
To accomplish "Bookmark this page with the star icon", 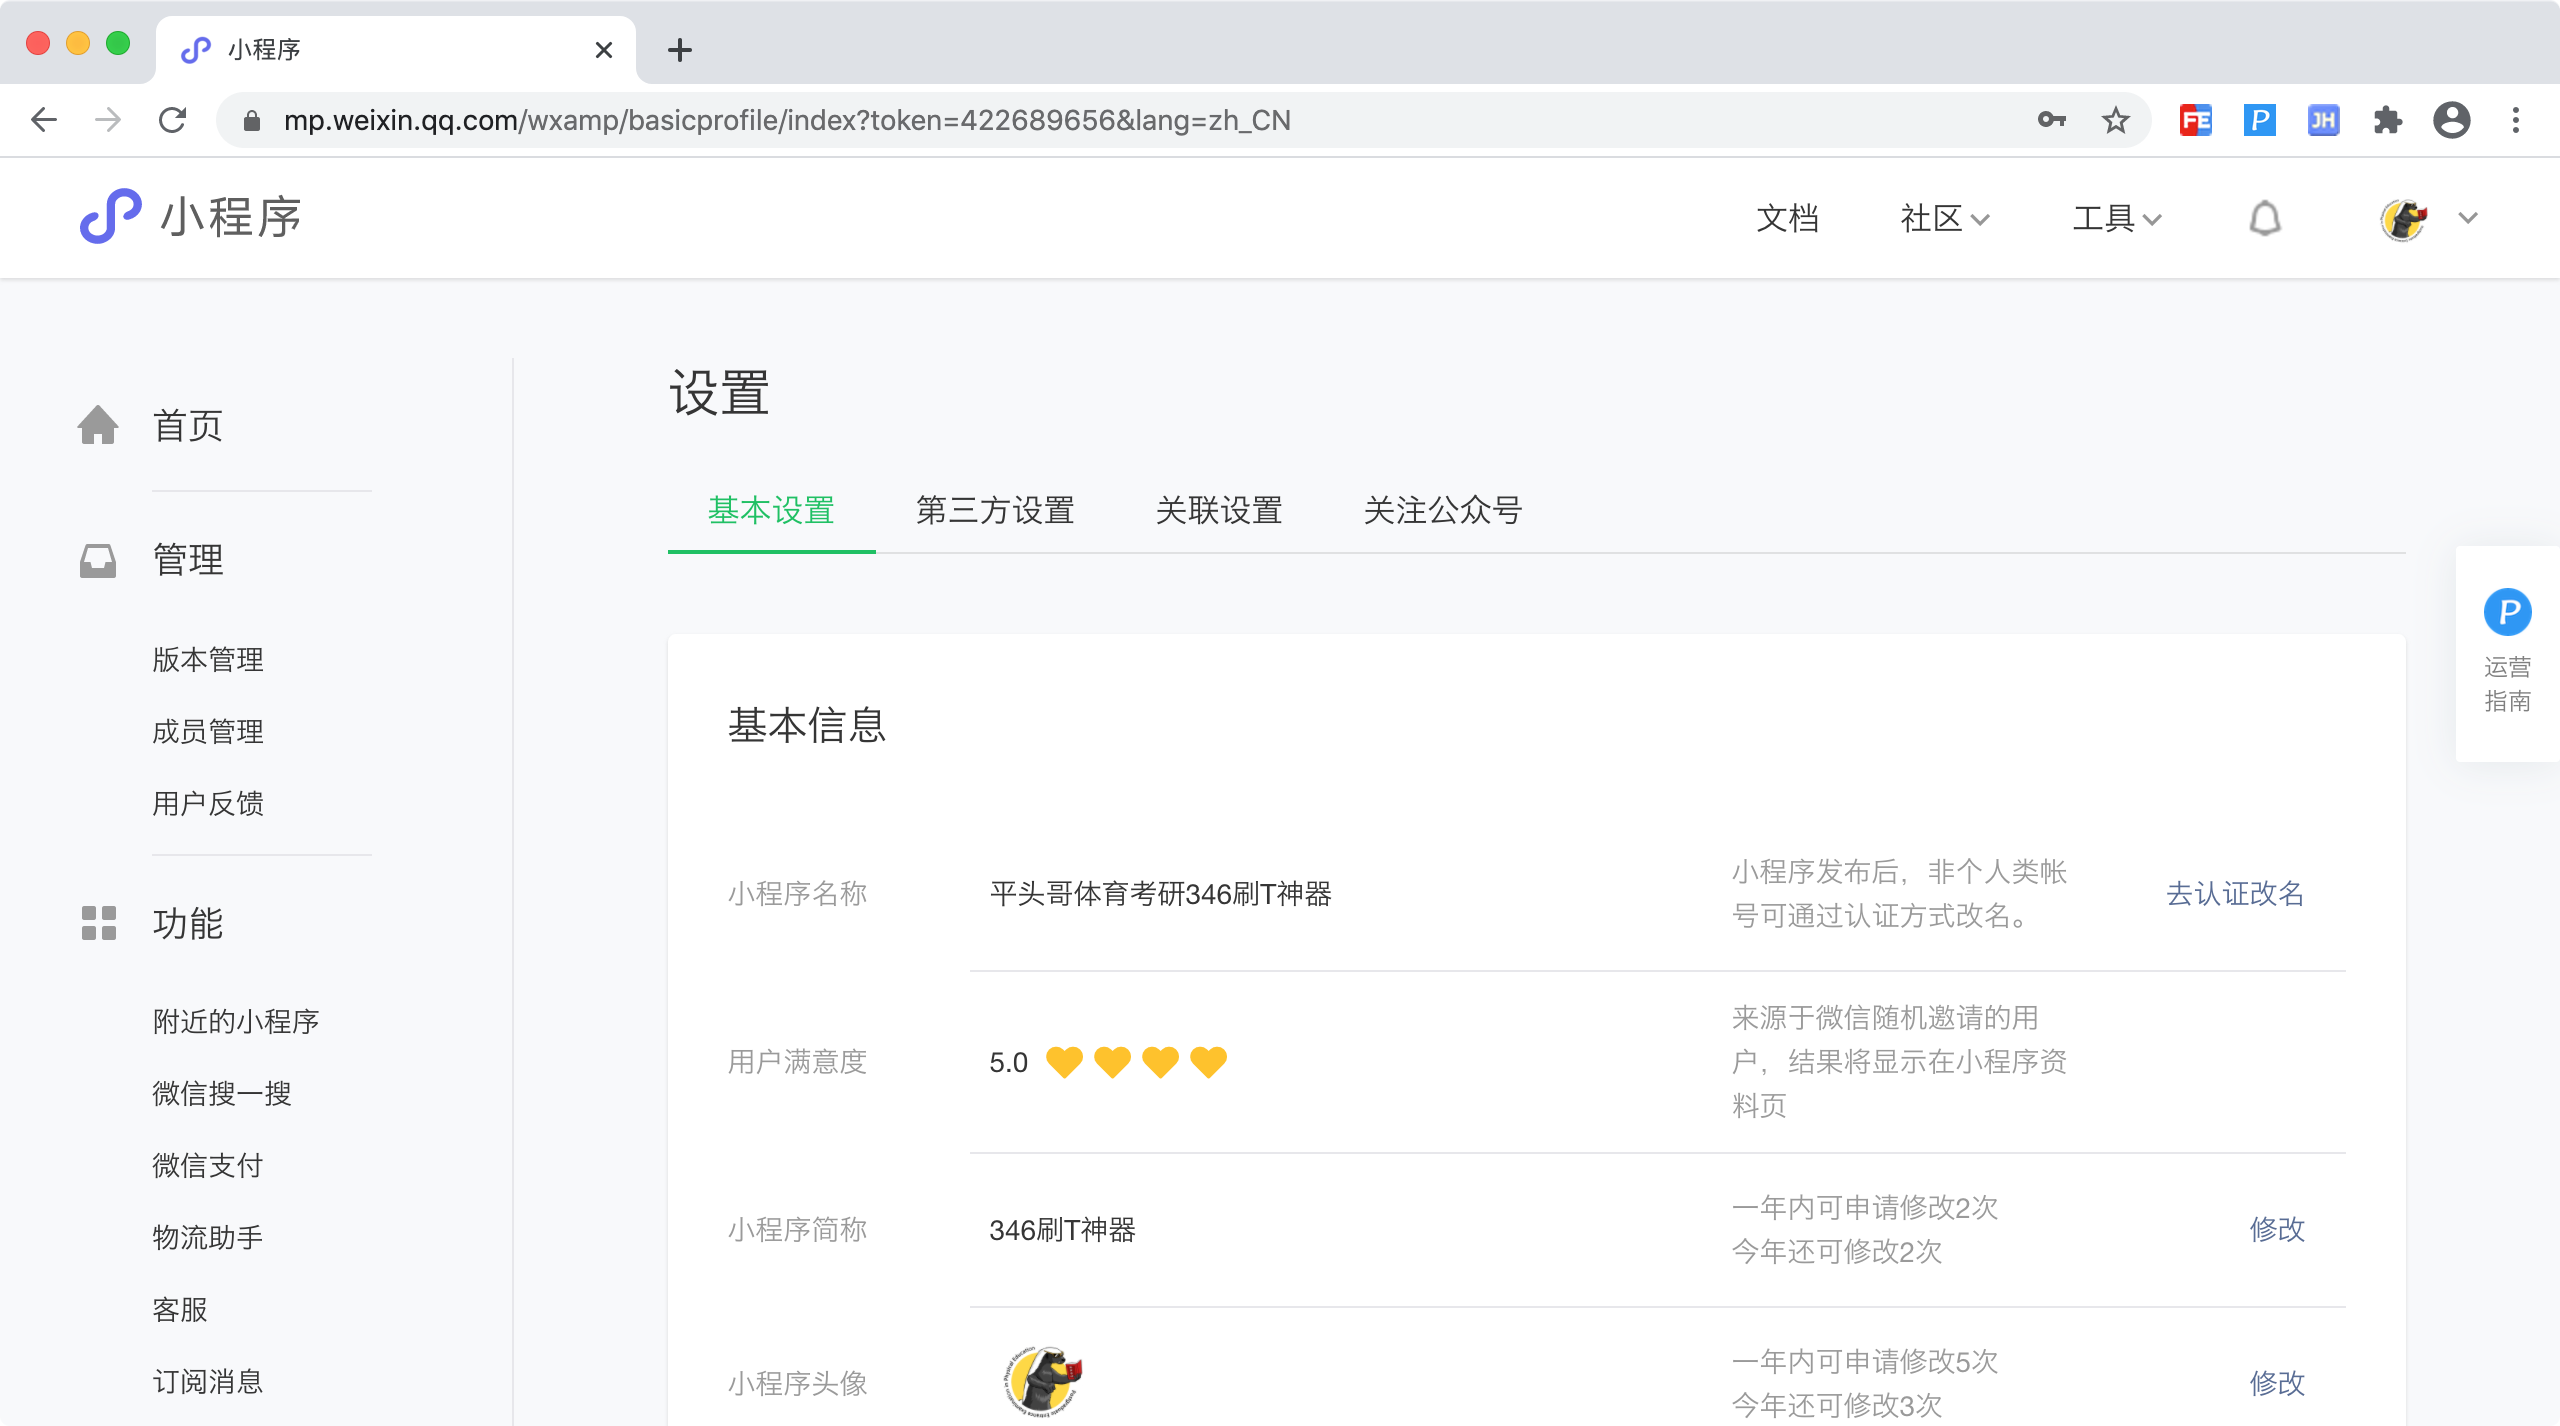I will [x=2115, y=121].
